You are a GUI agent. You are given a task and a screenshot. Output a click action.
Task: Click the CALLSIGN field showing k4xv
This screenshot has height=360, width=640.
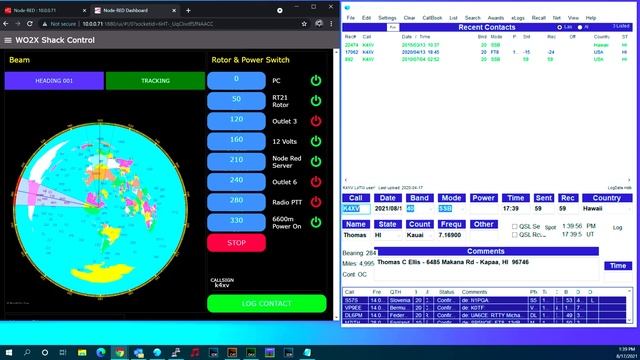pyautogui.click(x=267, y=285)
